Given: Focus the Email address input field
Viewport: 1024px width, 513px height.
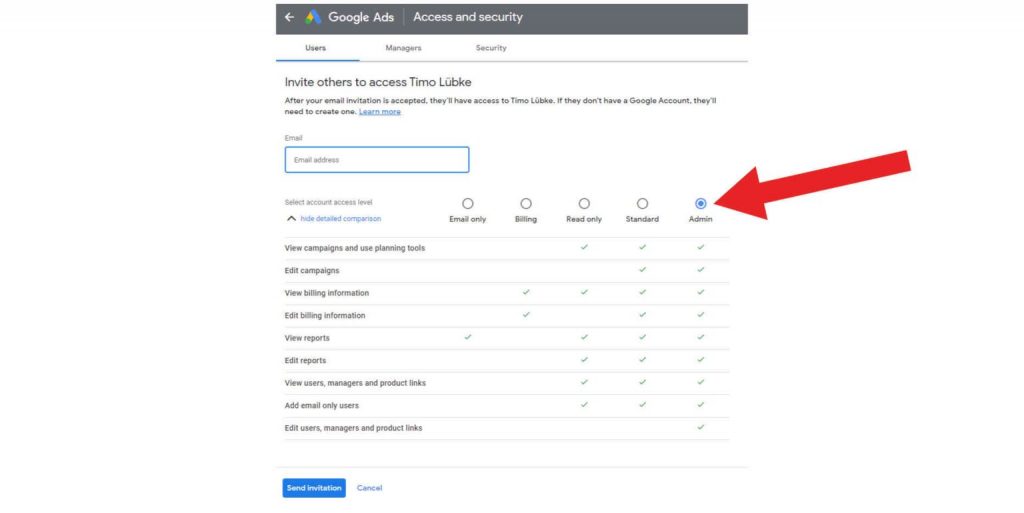Looking at the screenshot, I should tap(377, 160).
